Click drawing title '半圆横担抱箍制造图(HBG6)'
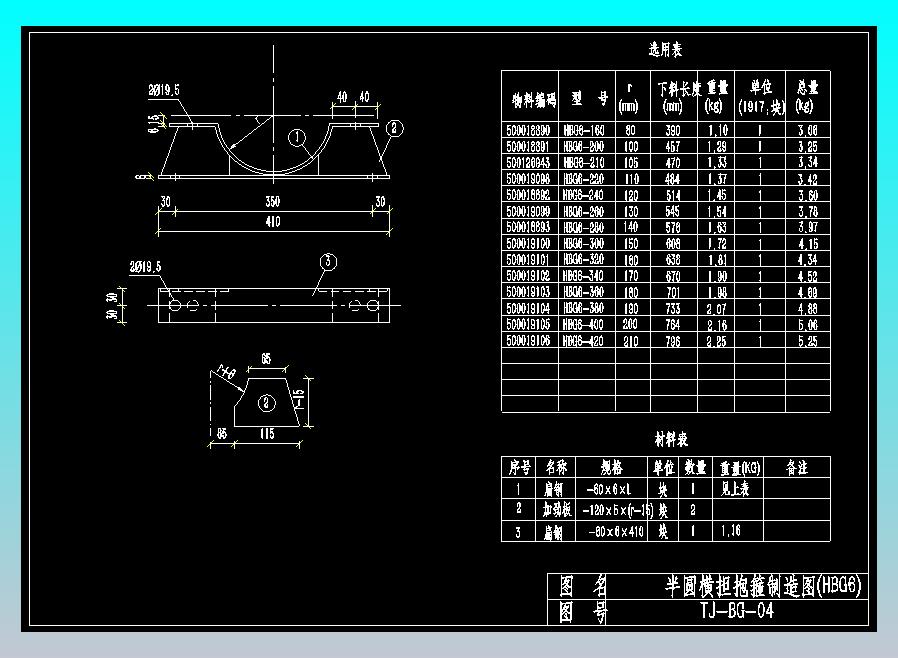 pos(763,586)
